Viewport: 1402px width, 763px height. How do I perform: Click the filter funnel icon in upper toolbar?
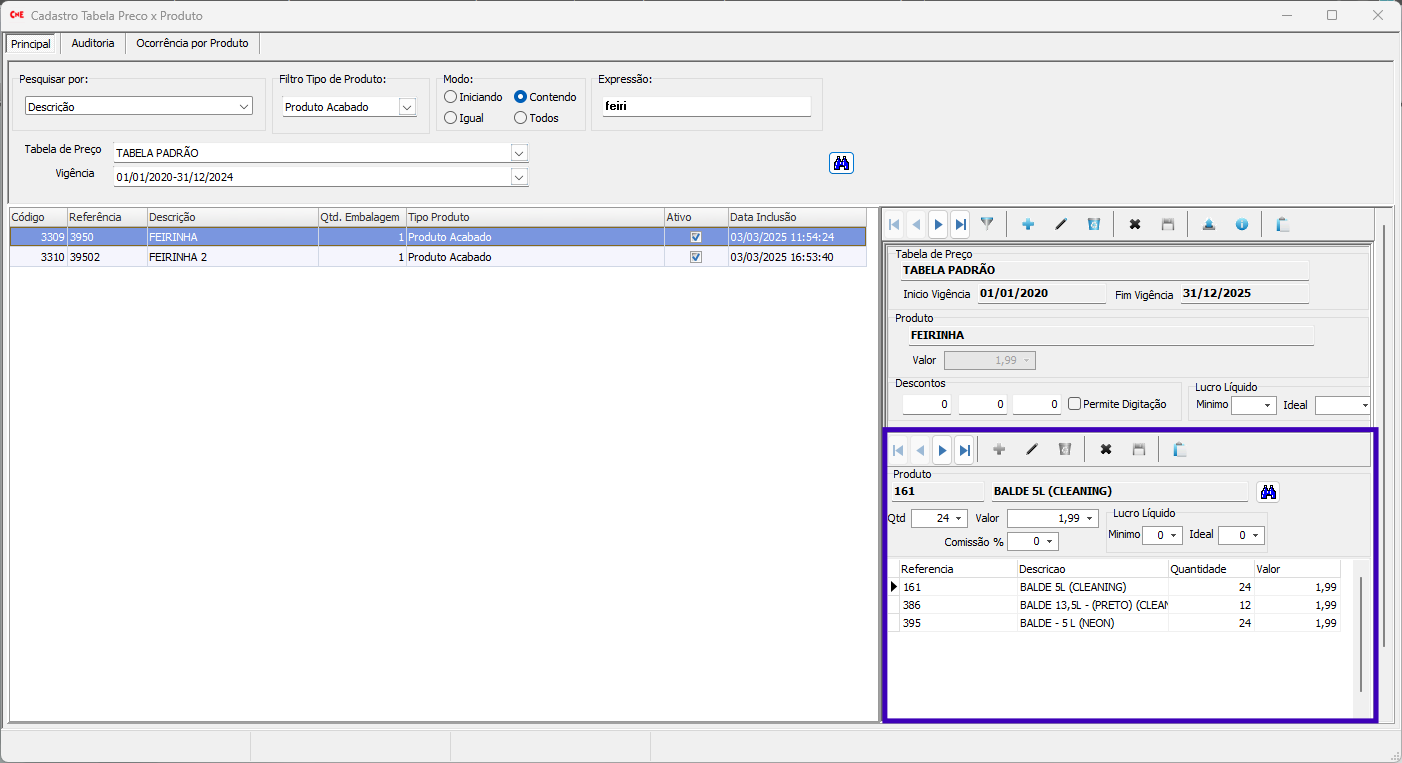(987, 224)
